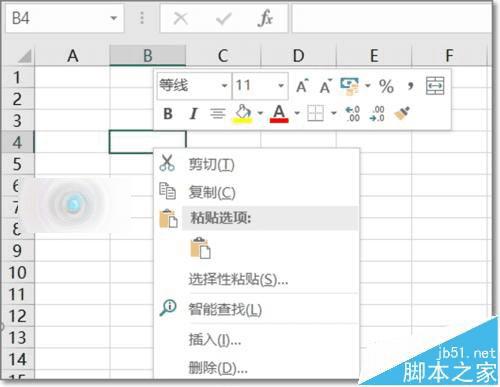Select column A header
The image size is (500, 387).
(72, 55)
